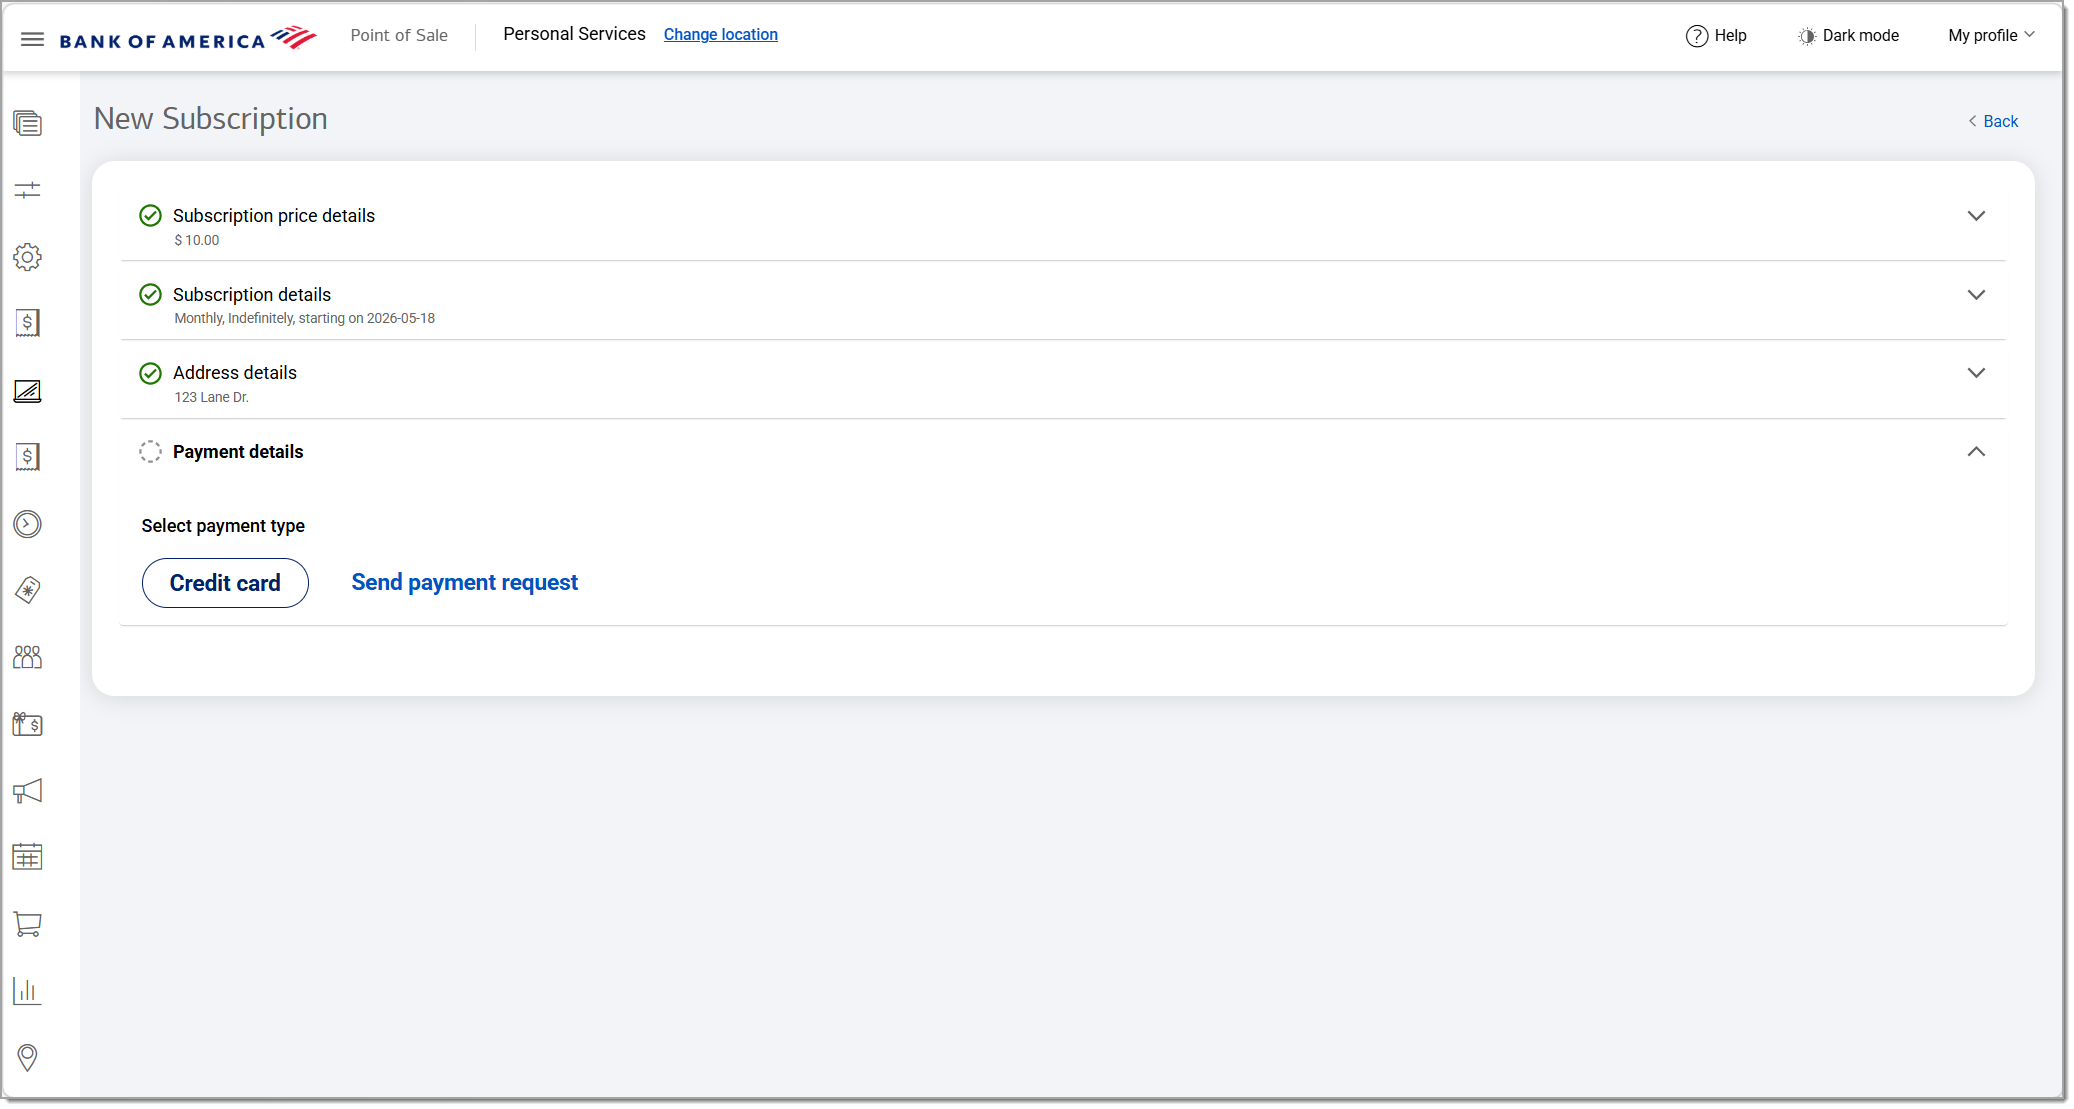Open the lower dollar receipt sidebar icon
This screenshot has height=1109, width=2074.
pos(27,457)
